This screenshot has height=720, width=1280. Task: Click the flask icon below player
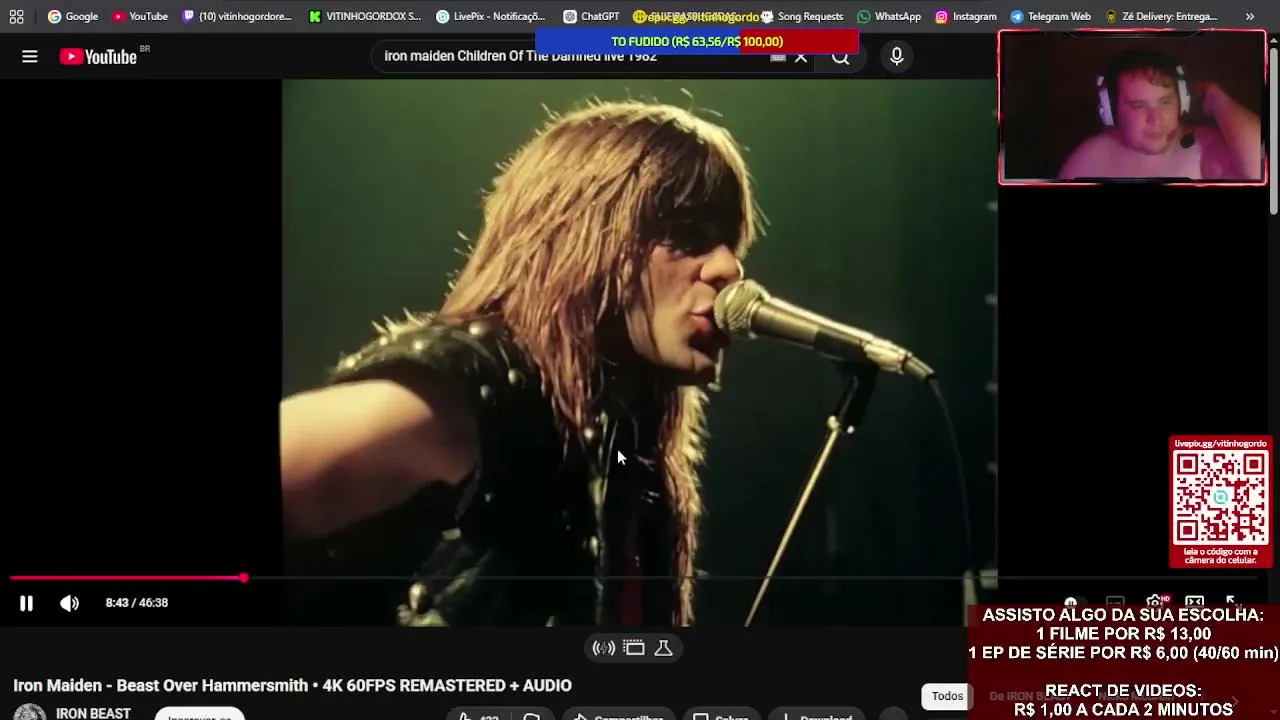click(x=663, y=648)
